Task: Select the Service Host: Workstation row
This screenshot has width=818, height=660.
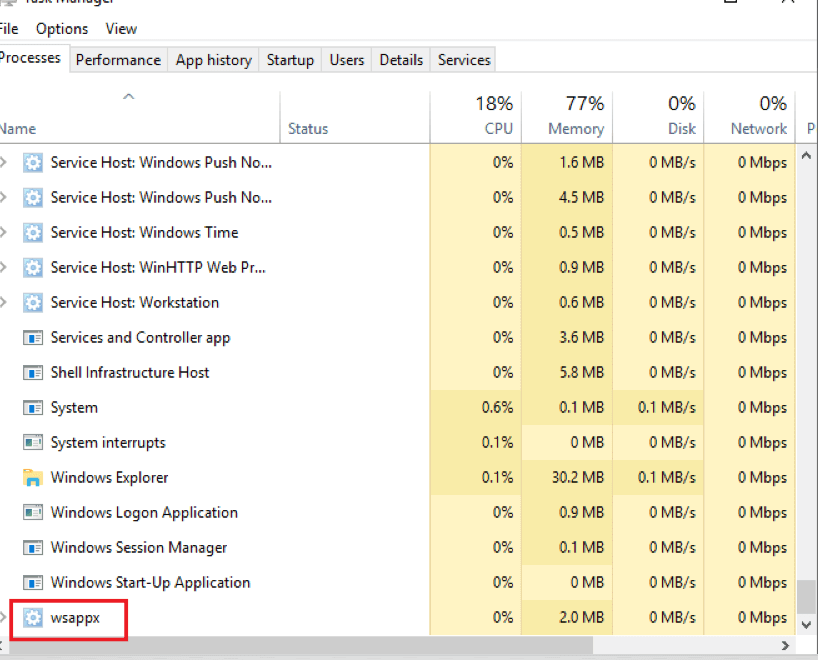Action: [398, 303]
